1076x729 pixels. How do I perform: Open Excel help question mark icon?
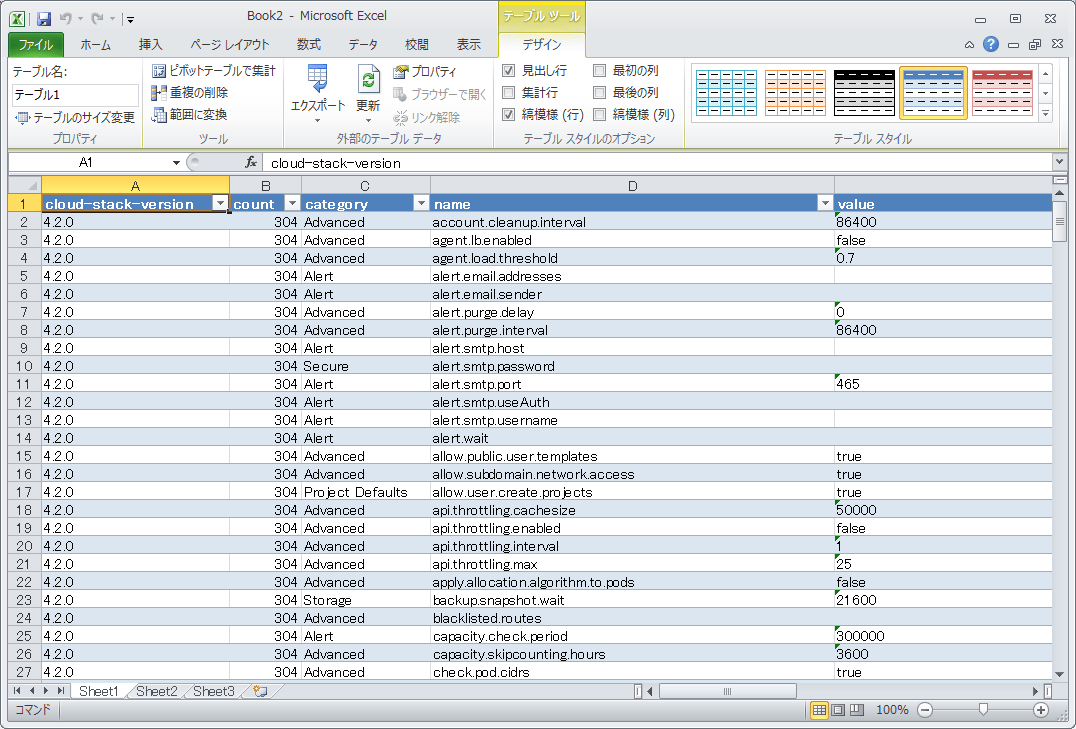pos(991,44)
